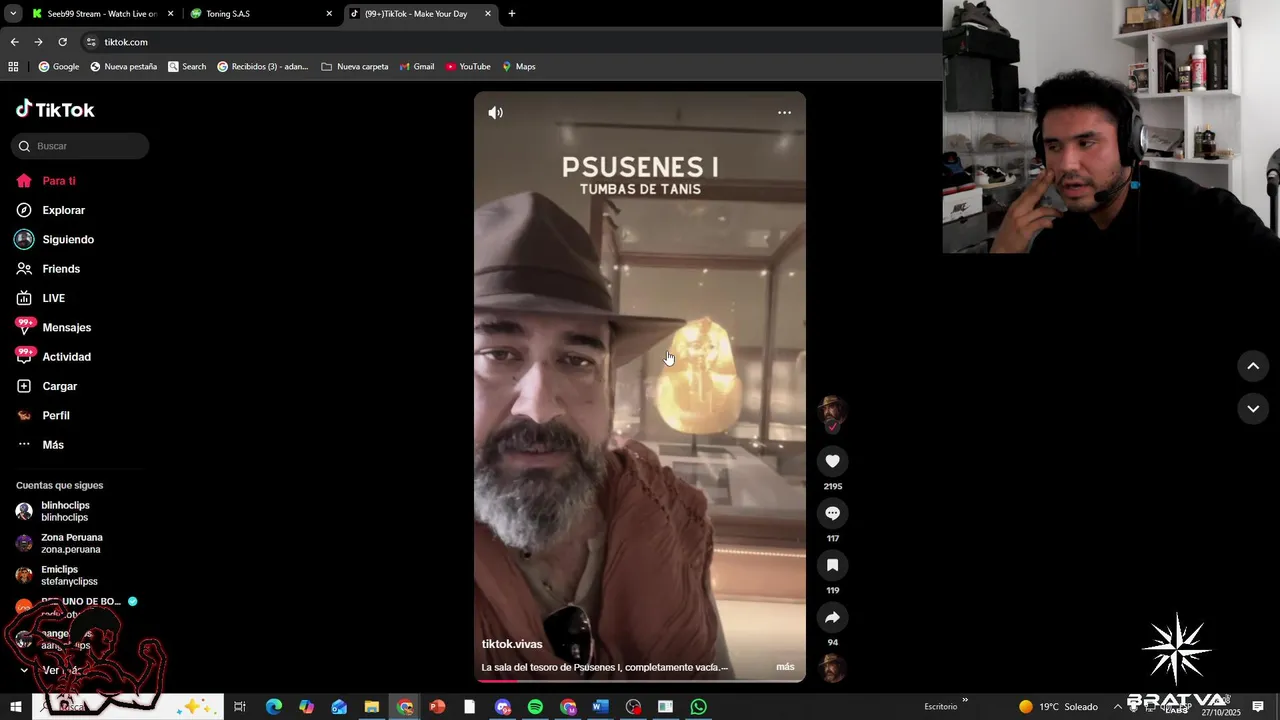Open the Emiclips followed account
The image size is (1280, 720).
click(x=68, y=575)
